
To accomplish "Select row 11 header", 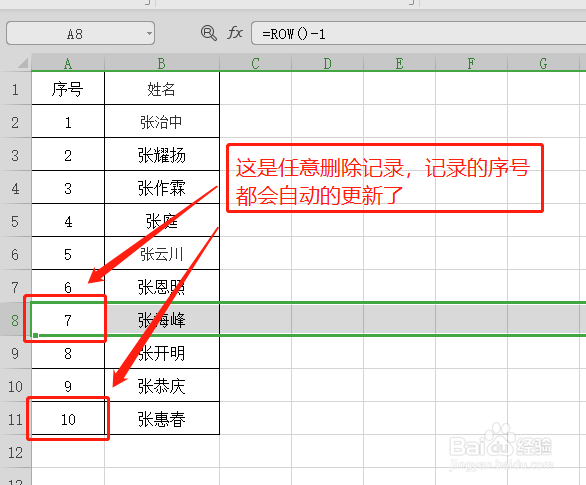I will [x=15, y=419].
